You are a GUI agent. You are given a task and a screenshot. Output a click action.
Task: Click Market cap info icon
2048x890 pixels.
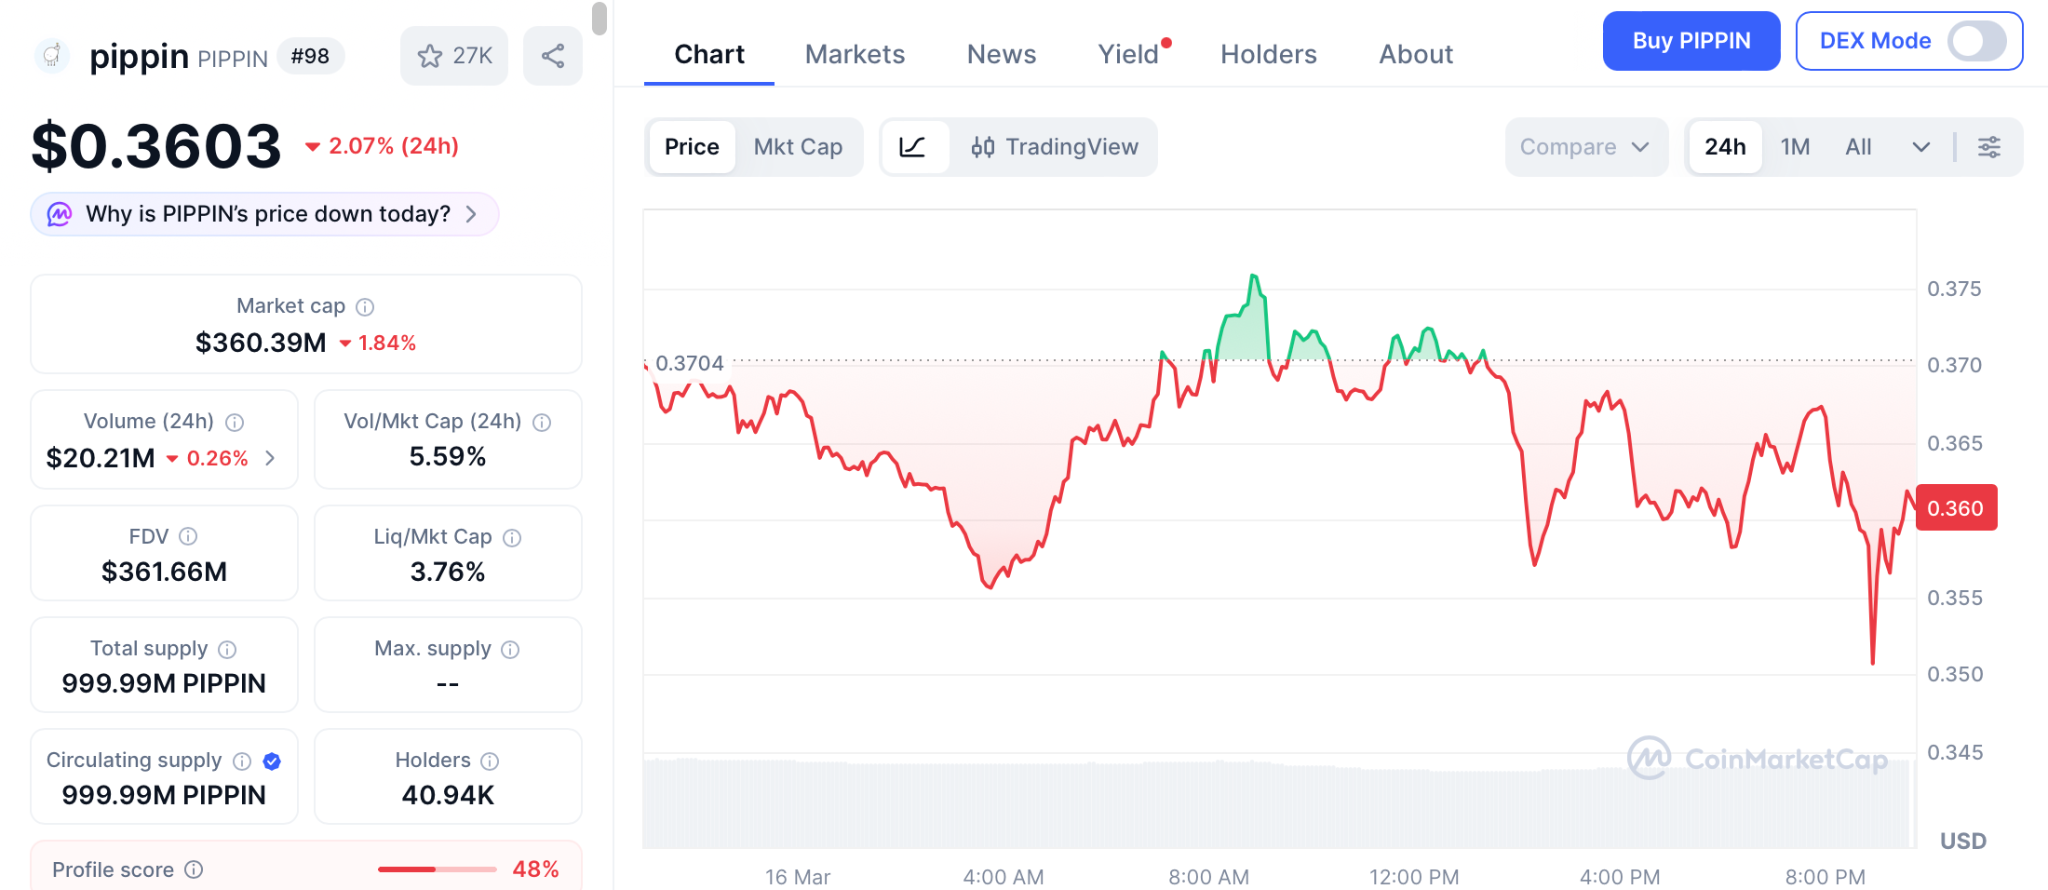(x=365, y=307)
